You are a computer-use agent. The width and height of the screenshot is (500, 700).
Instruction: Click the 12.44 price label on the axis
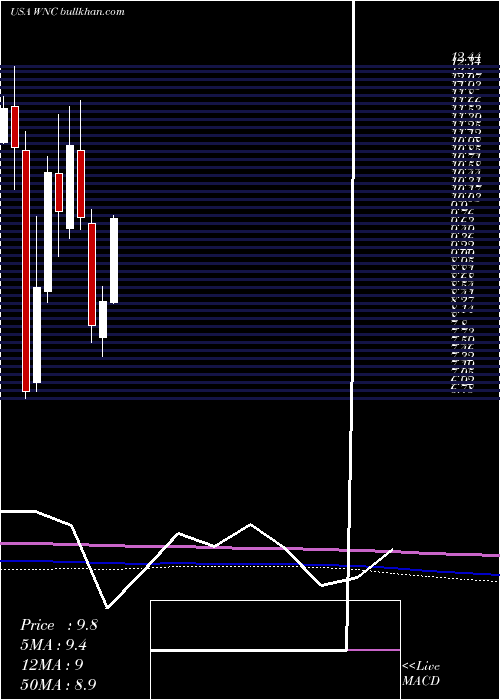click(x=466, y=56)
